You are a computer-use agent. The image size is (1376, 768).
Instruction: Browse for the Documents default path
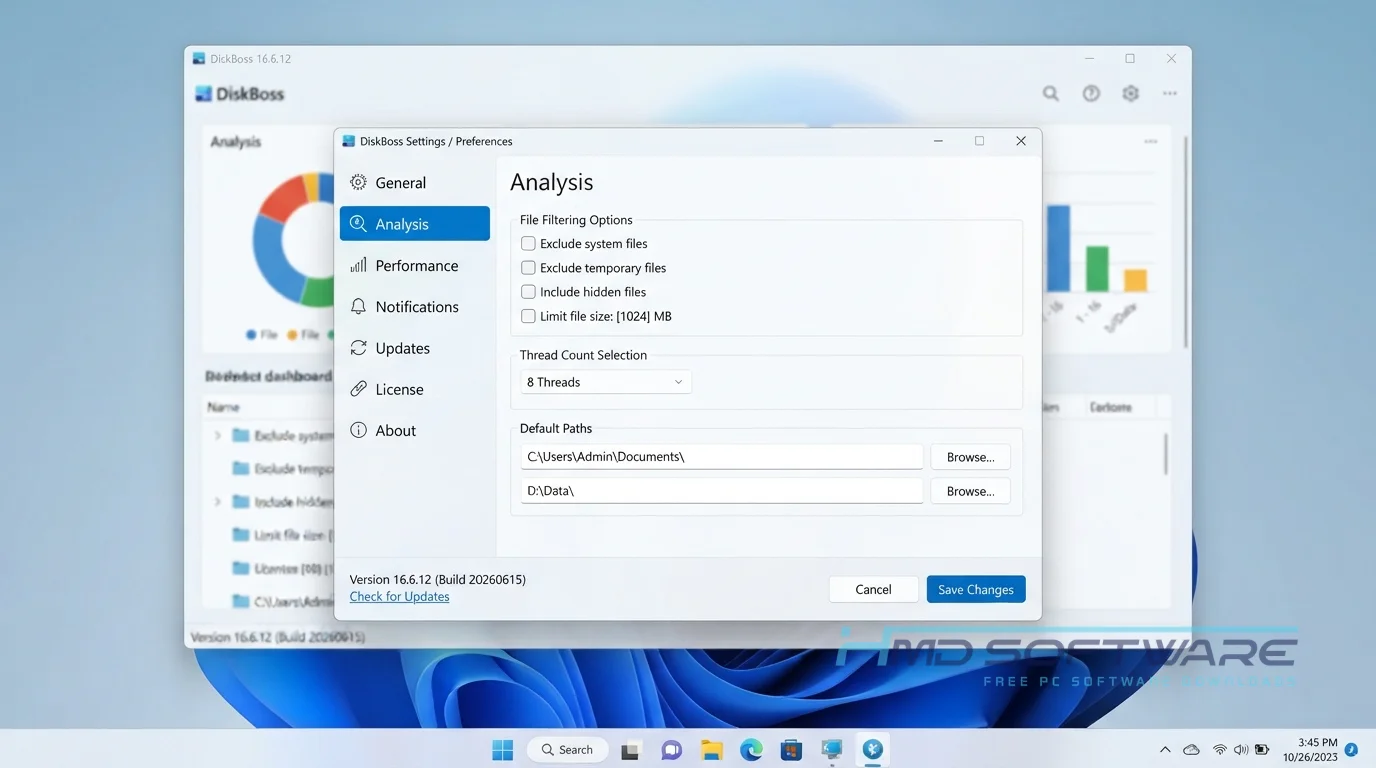(970, 457)
